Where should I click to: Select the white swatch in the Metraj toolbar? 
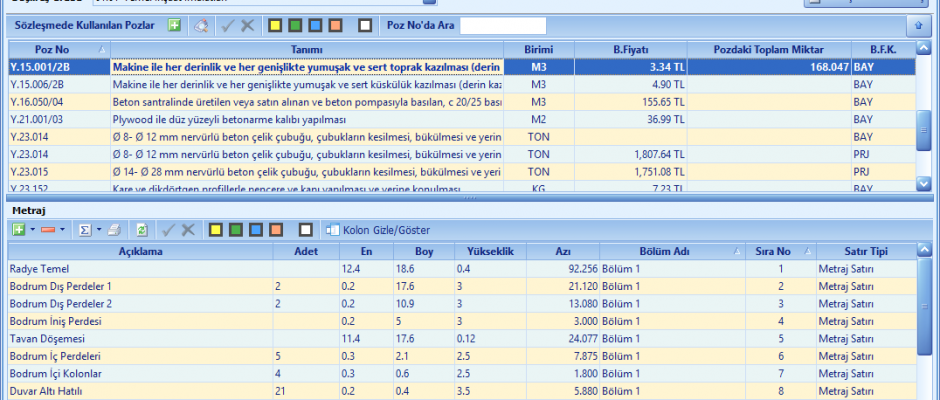tap(306, 230)
